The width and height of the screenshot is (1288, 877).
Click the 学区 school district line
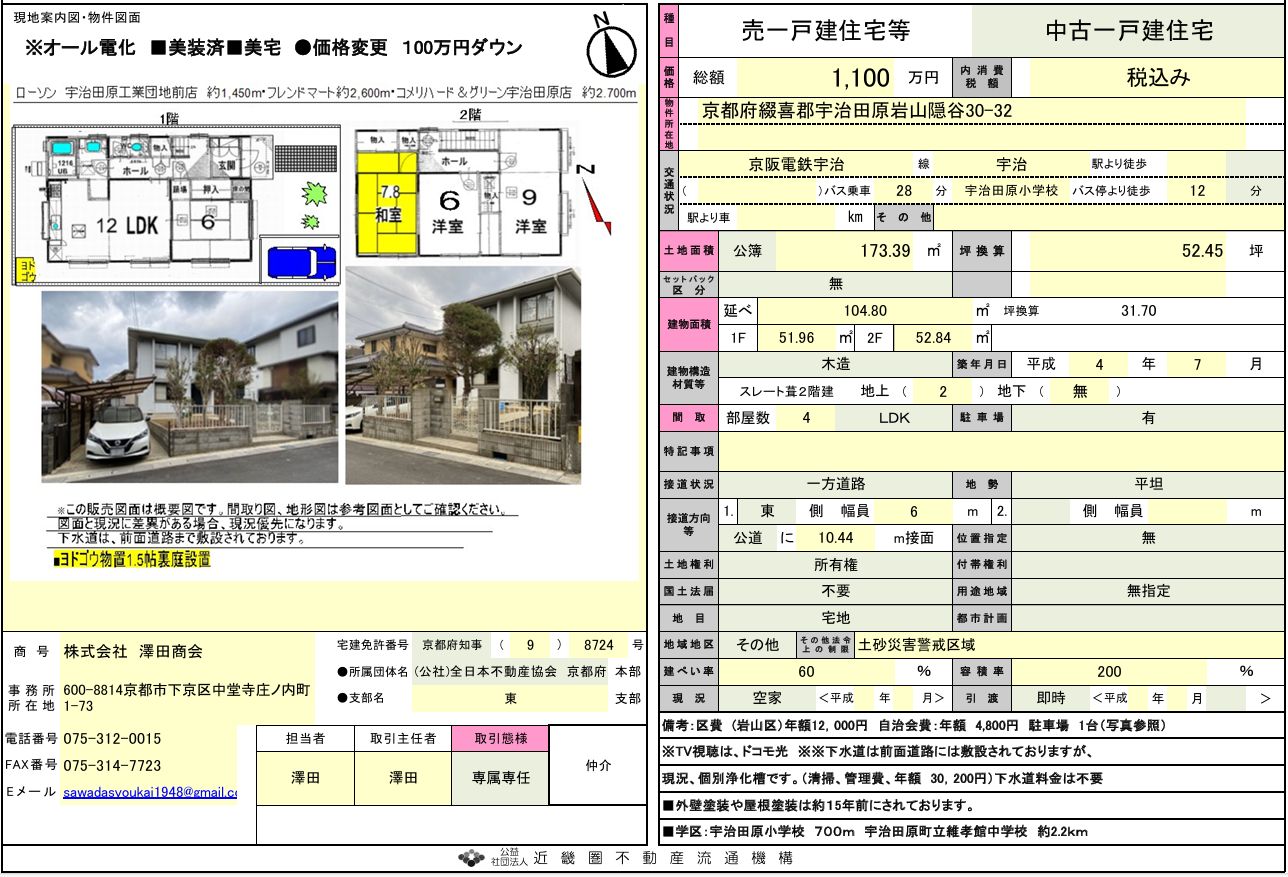875,831
